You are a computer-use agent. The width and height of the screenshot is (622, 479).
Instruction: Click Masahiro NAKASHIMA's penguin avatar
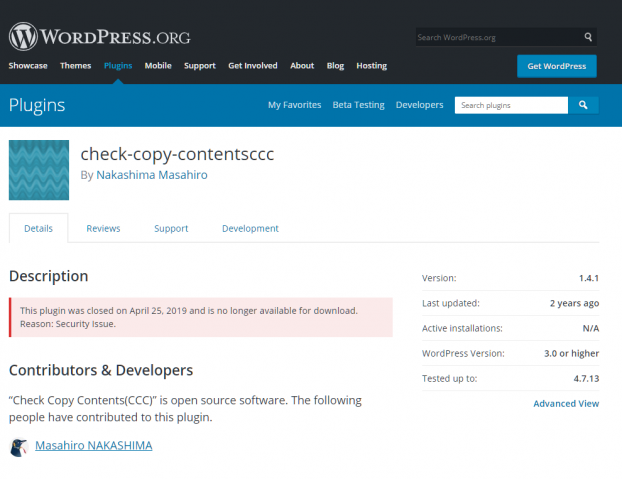point(19,447)
